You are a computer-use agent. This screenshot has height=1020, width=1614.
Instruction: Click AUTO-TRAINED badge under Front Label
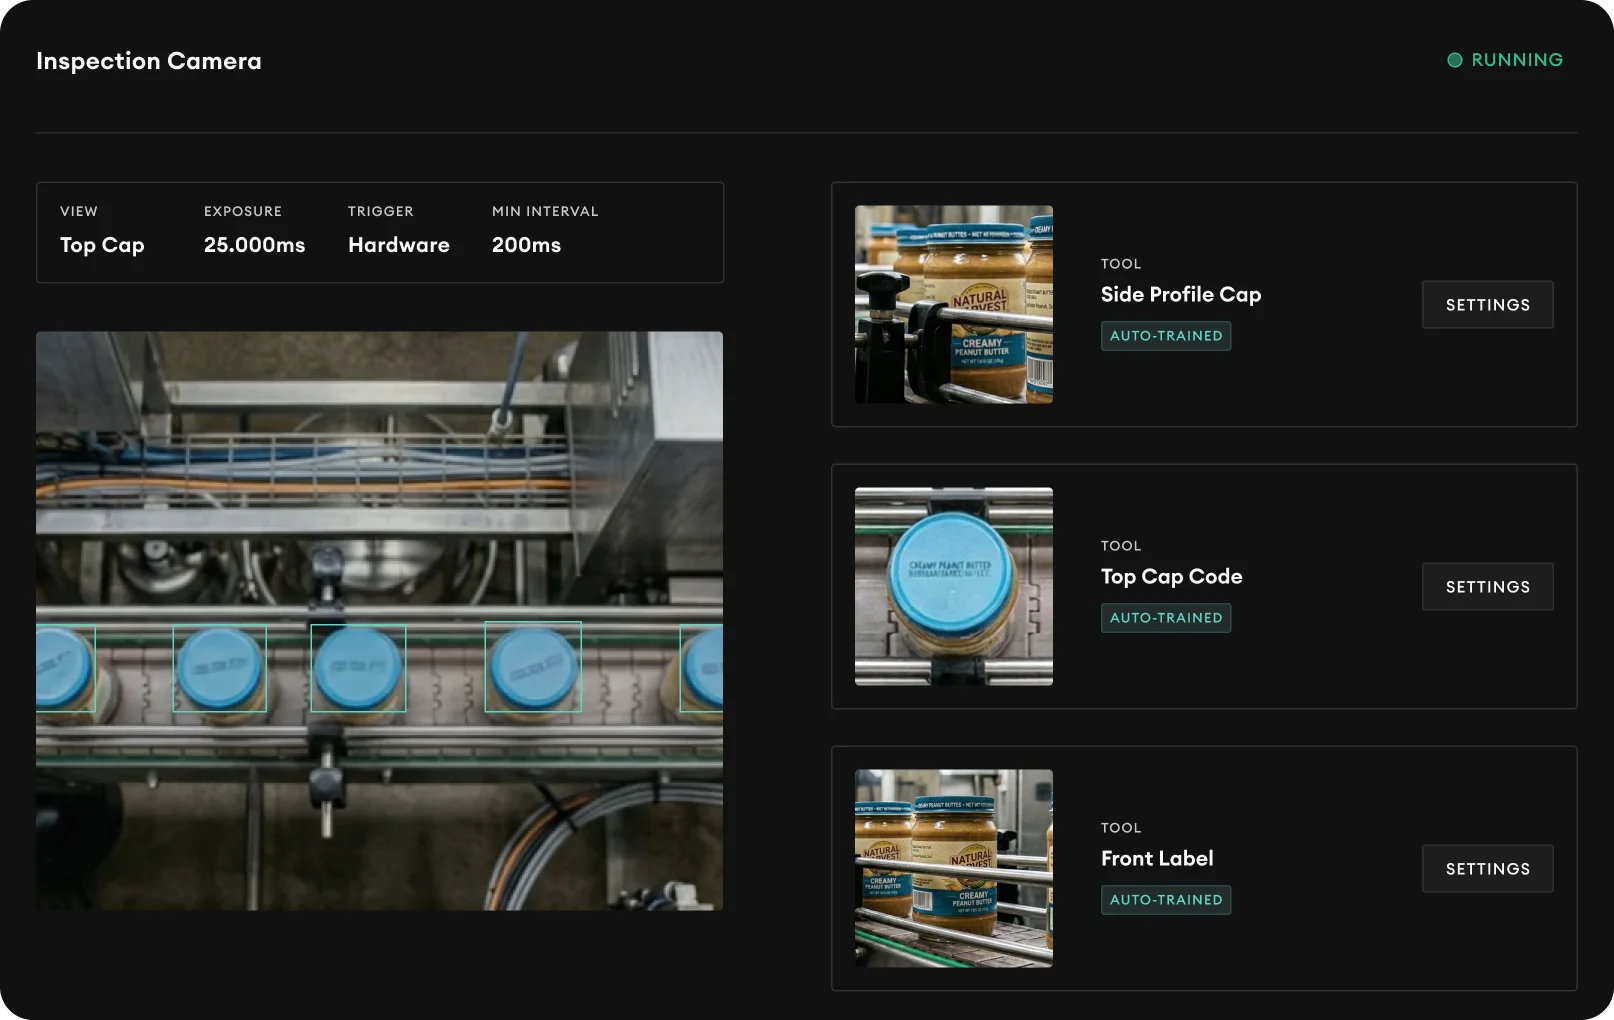point(1165,900)
